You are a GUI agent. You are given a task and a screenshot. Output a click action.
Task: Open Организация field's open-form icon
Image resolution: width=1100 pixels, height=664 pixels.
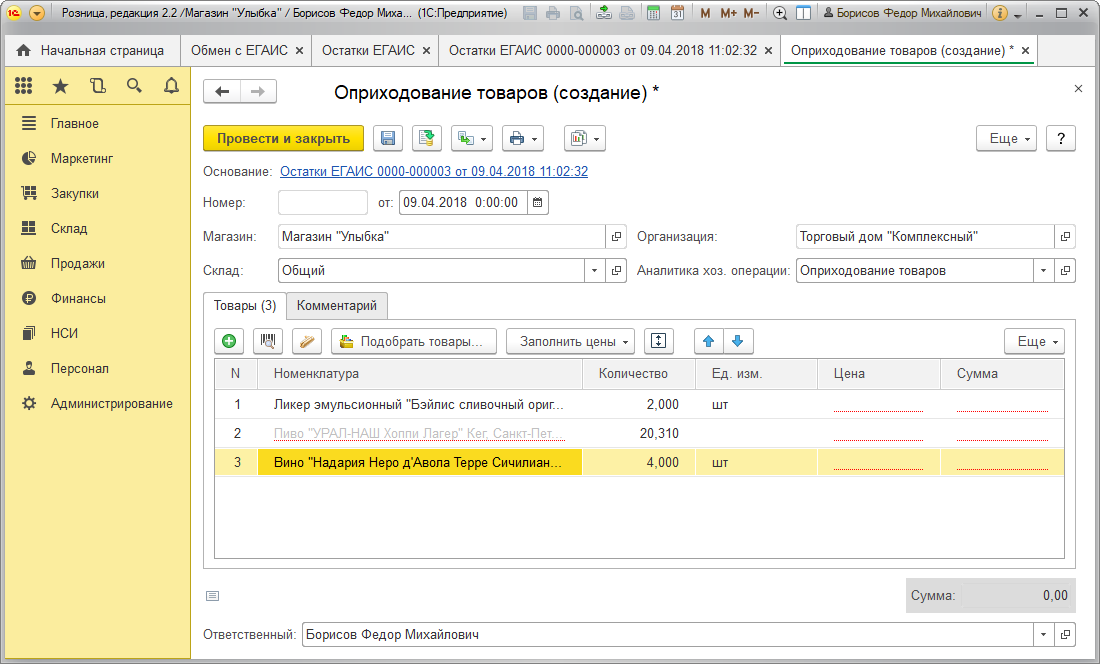tap(1065, 237)
